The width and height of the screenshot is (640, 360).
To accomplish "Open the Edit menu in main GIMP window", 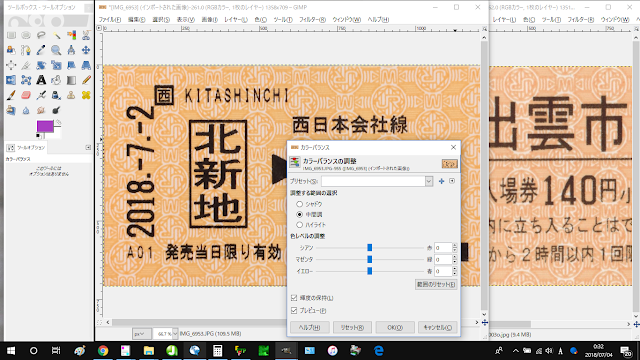I will 136,20.
